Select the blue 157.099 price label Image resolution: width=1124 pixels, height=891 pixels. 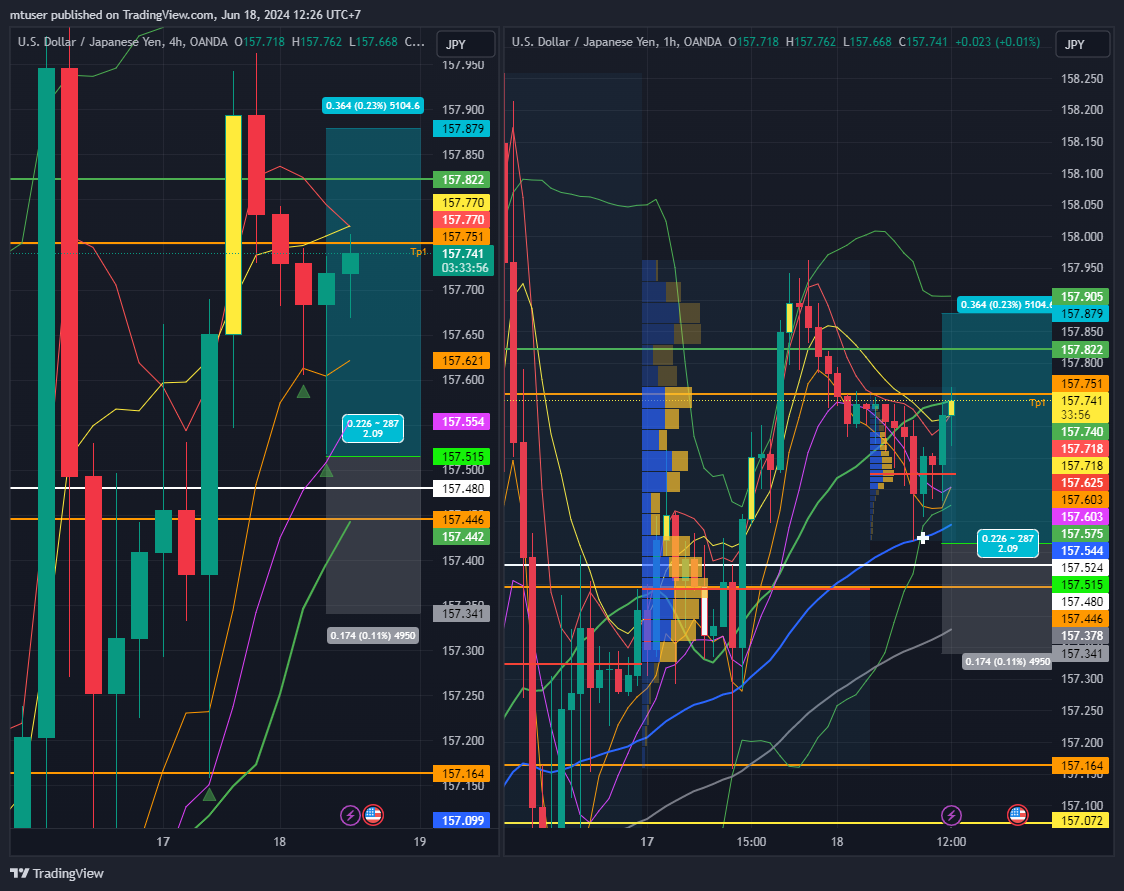click(x=462, y=820)
